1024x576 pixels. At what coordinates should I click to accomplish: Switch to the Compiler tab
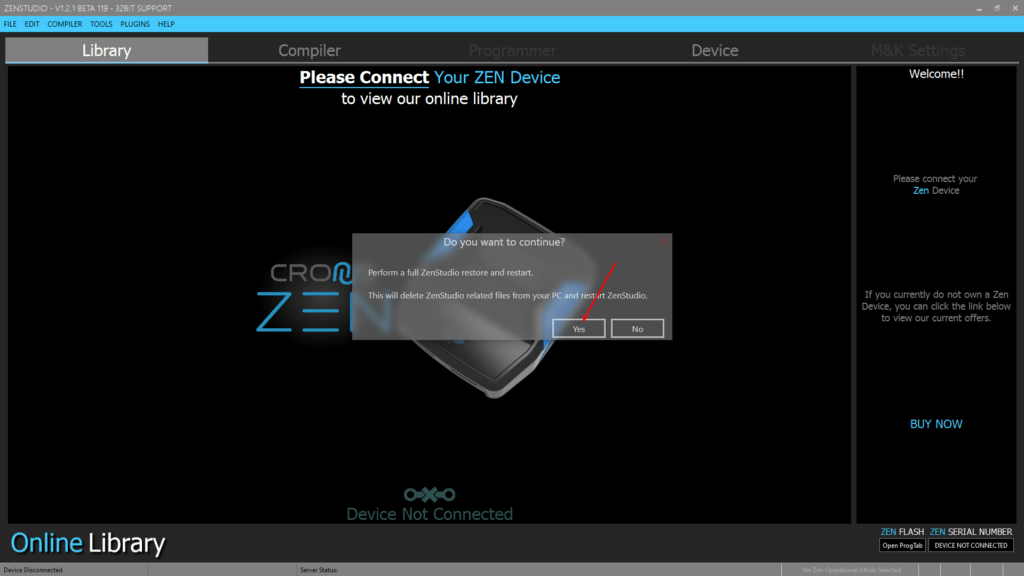coord(310,50)
